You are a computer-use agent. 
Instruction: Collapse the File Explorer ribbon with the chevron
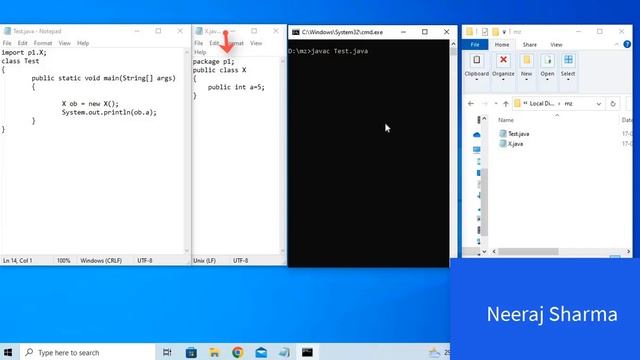click(x=616, y=44)
